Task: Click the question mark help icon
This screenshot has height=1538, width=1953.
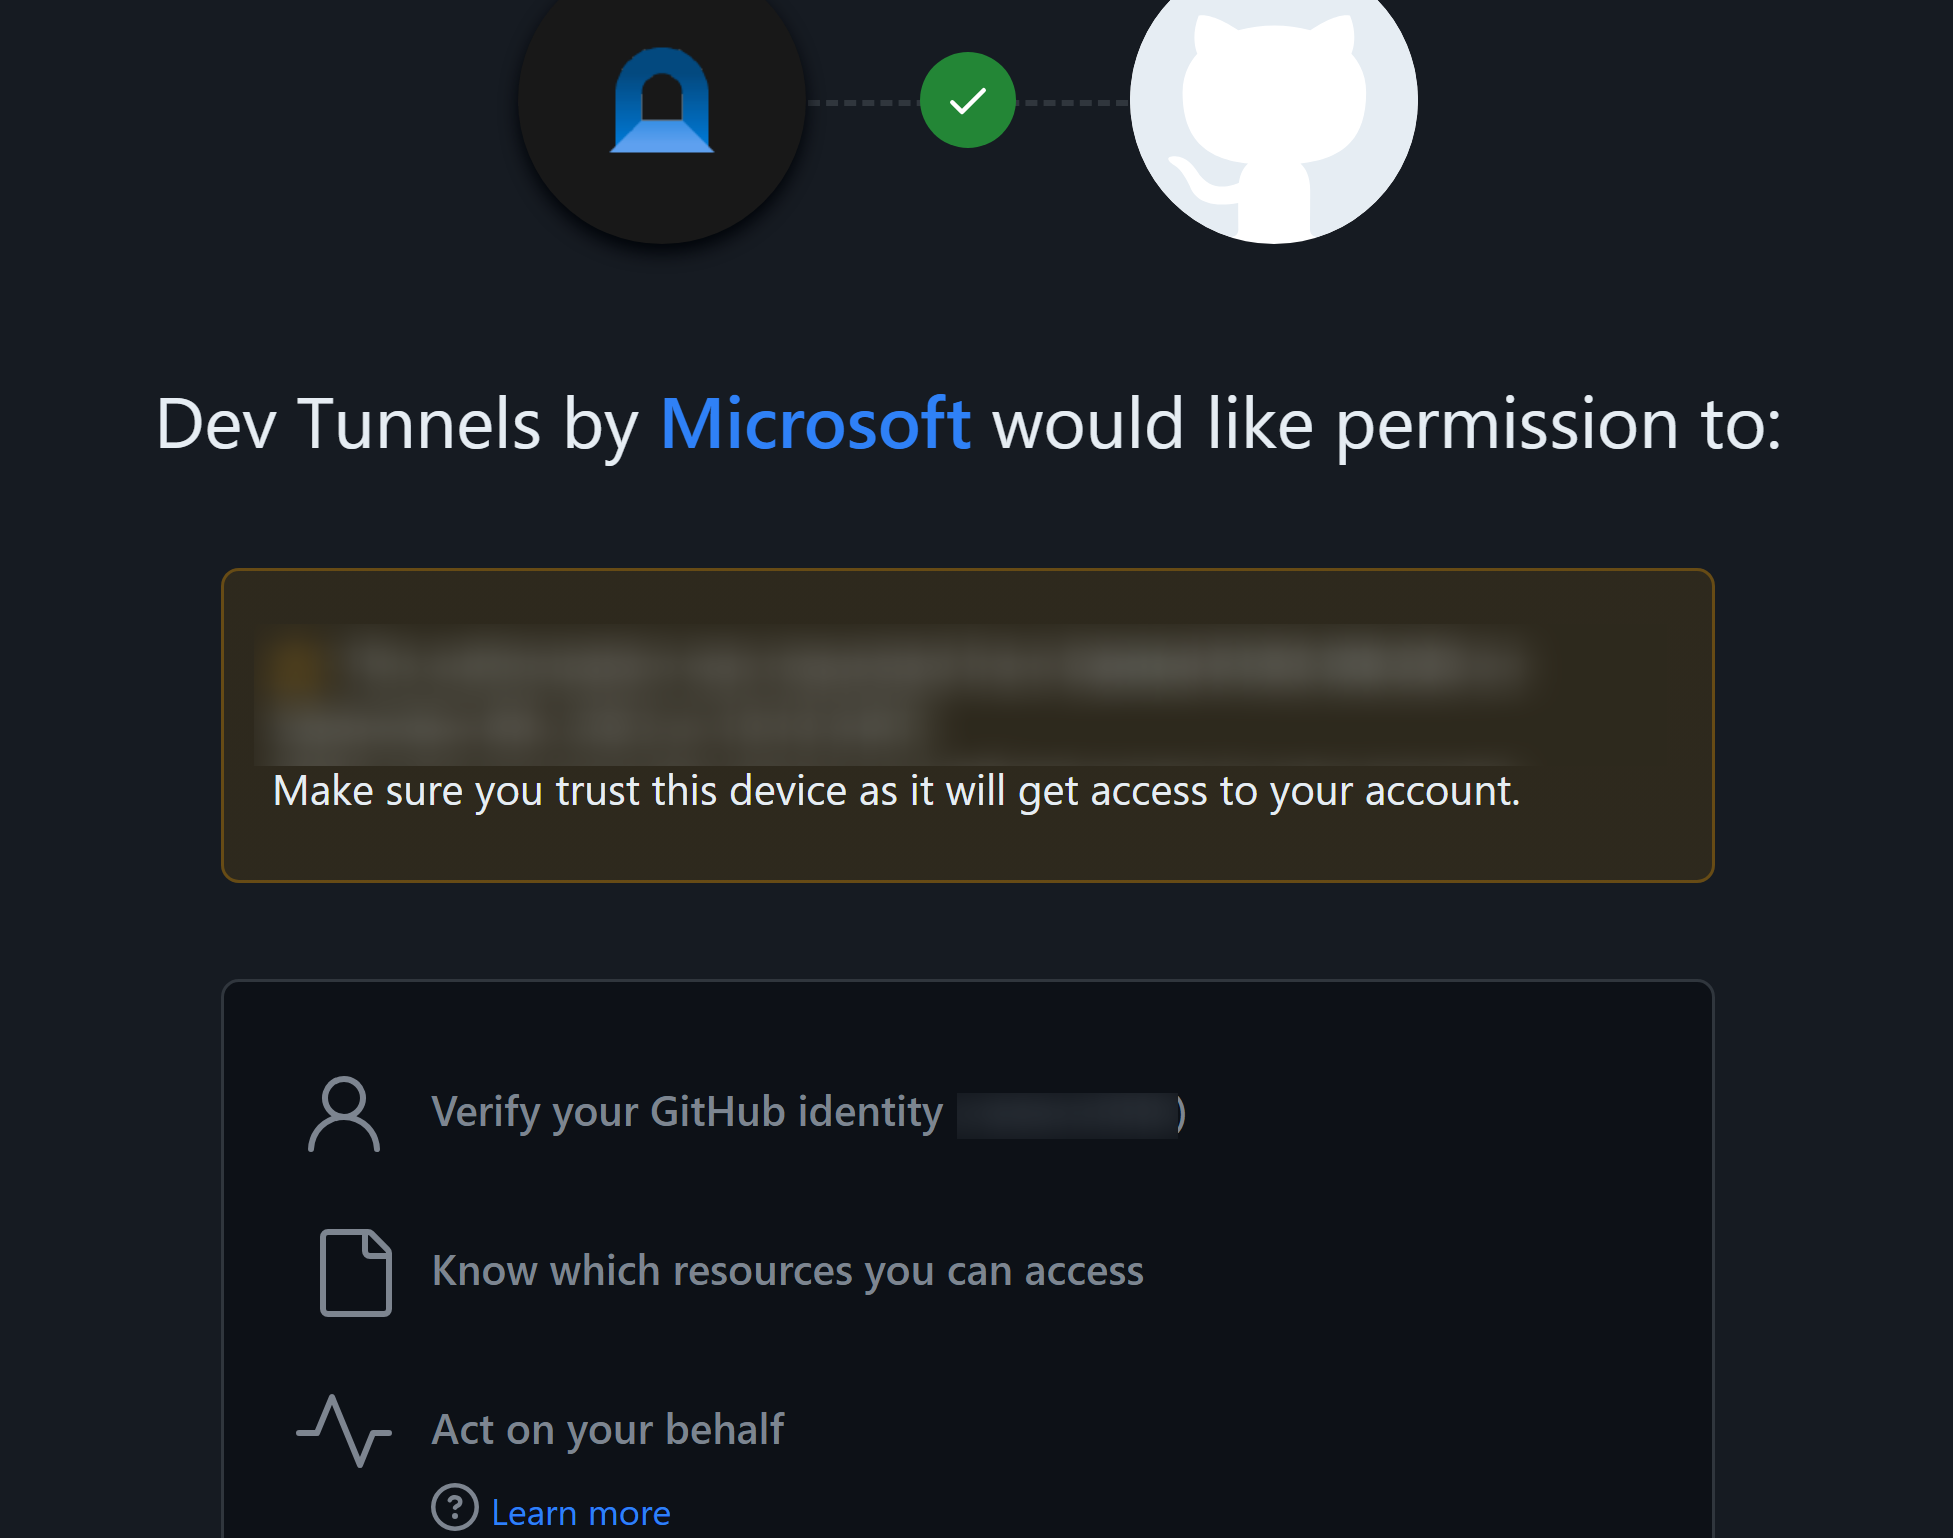Action: pos(455,1507)
